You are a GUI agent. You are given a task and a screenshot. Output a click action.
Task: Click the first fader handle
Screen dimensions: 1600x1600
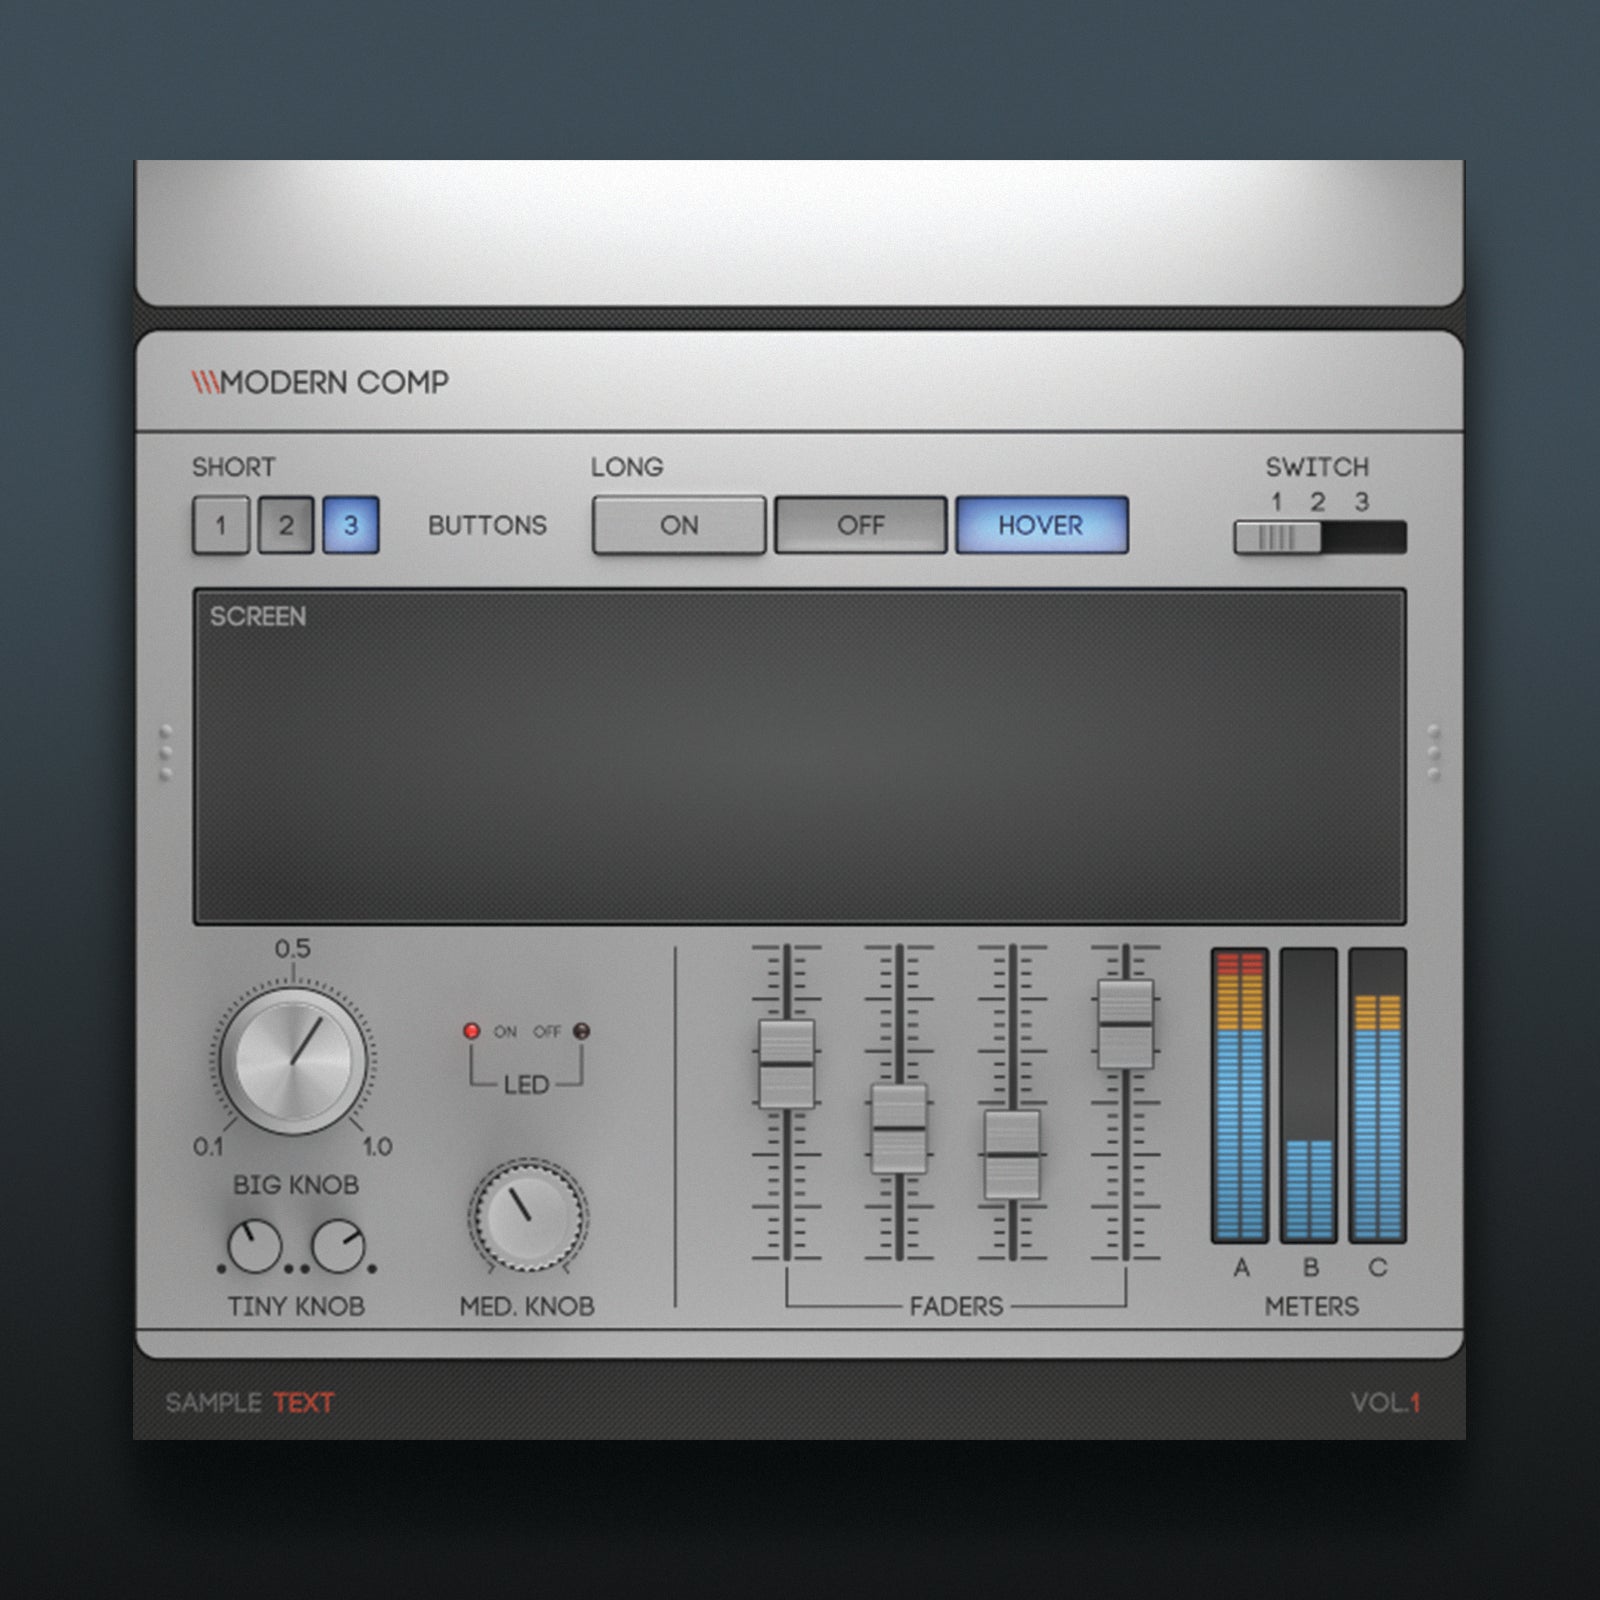coord(786,1064)
